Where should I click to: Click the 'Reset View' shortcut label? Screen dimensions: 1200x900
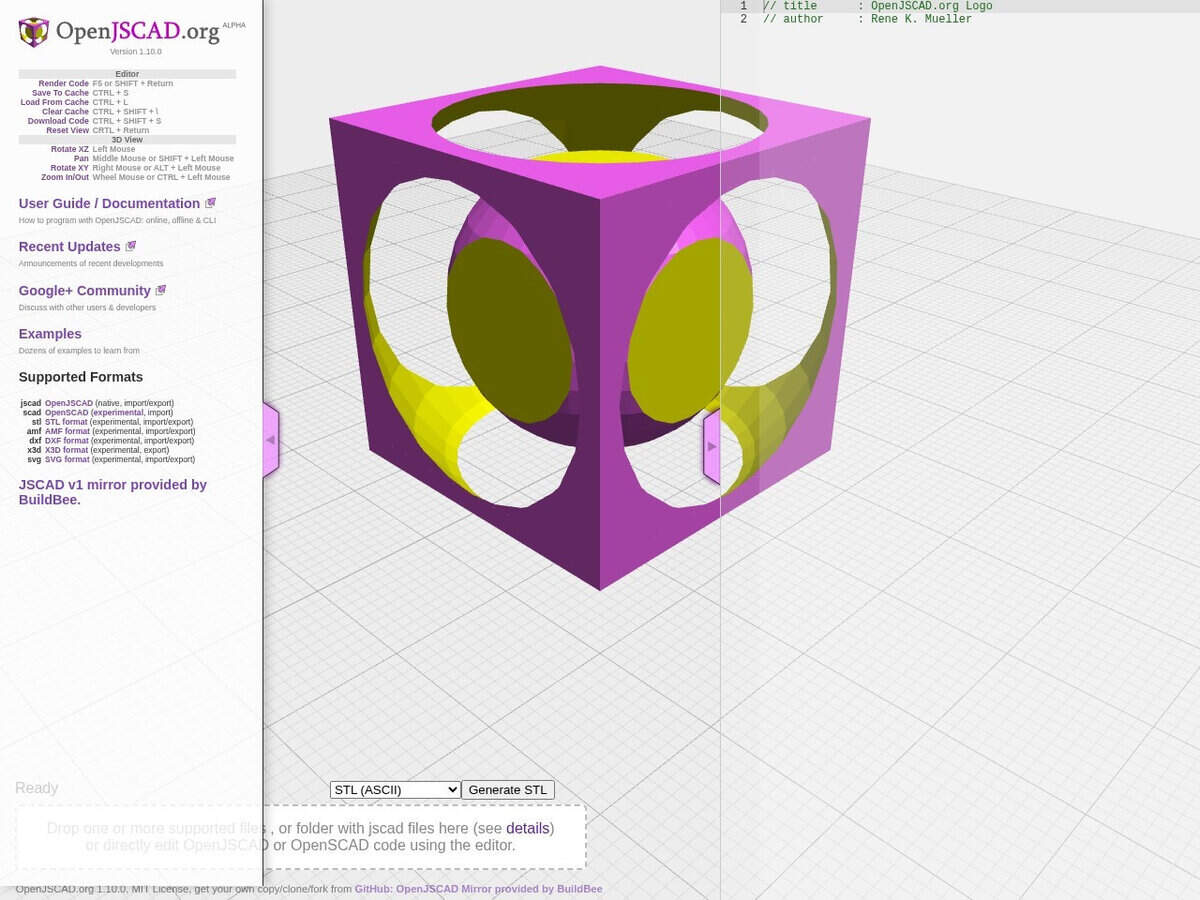(x=67, y=130)
